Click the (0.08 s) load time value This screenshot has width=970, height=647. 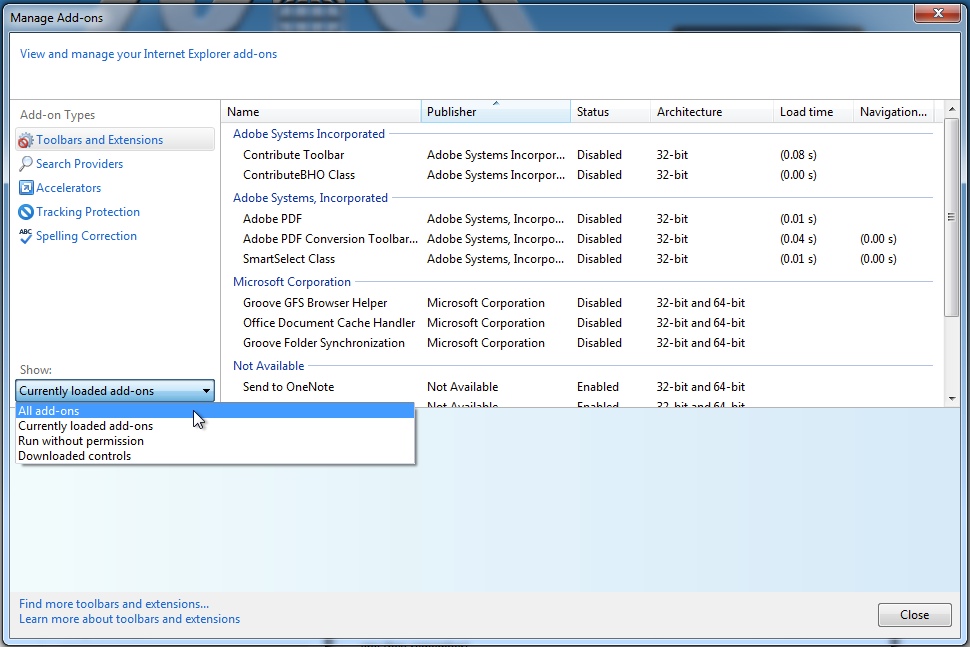(798, 155)
